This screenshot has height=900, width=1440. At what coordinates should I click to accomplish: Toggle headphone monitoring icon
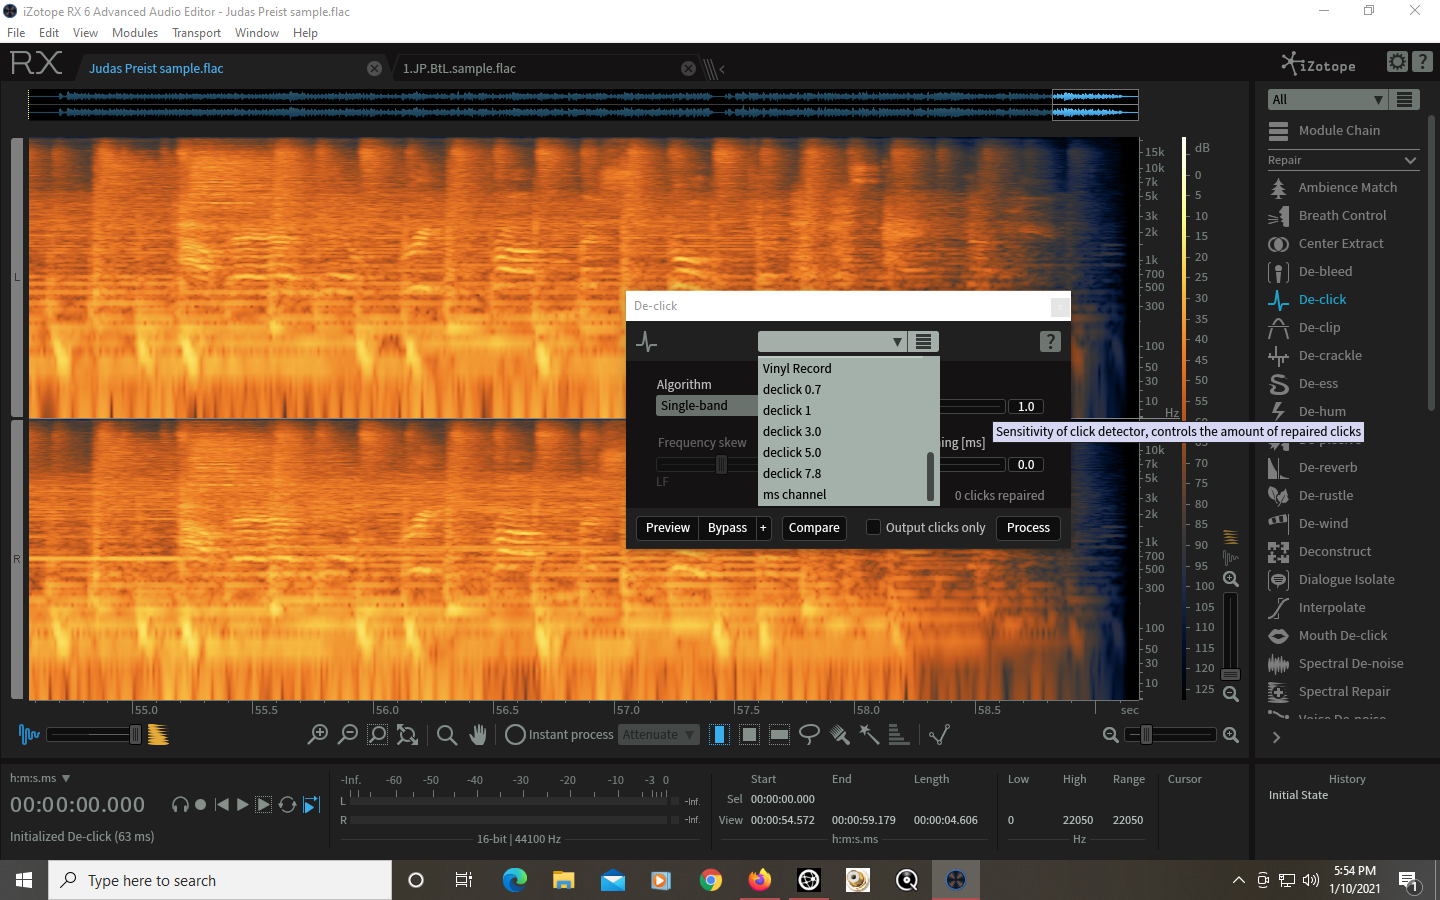180,805
